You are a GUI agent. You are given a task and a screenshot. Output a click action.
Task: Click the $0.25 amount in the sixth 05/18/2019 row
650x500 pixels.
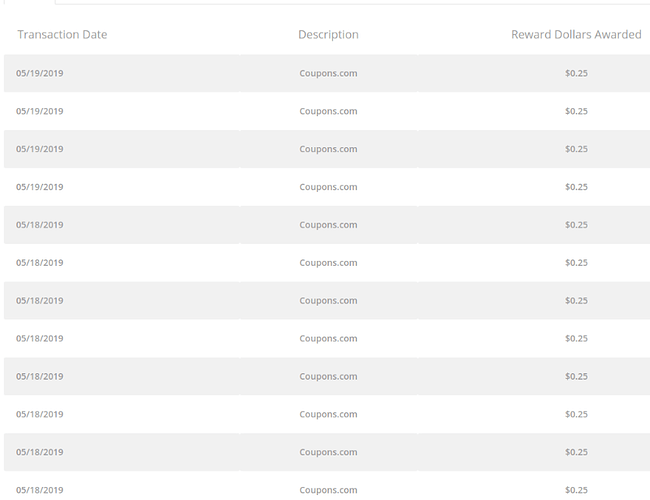coord(576,415)
